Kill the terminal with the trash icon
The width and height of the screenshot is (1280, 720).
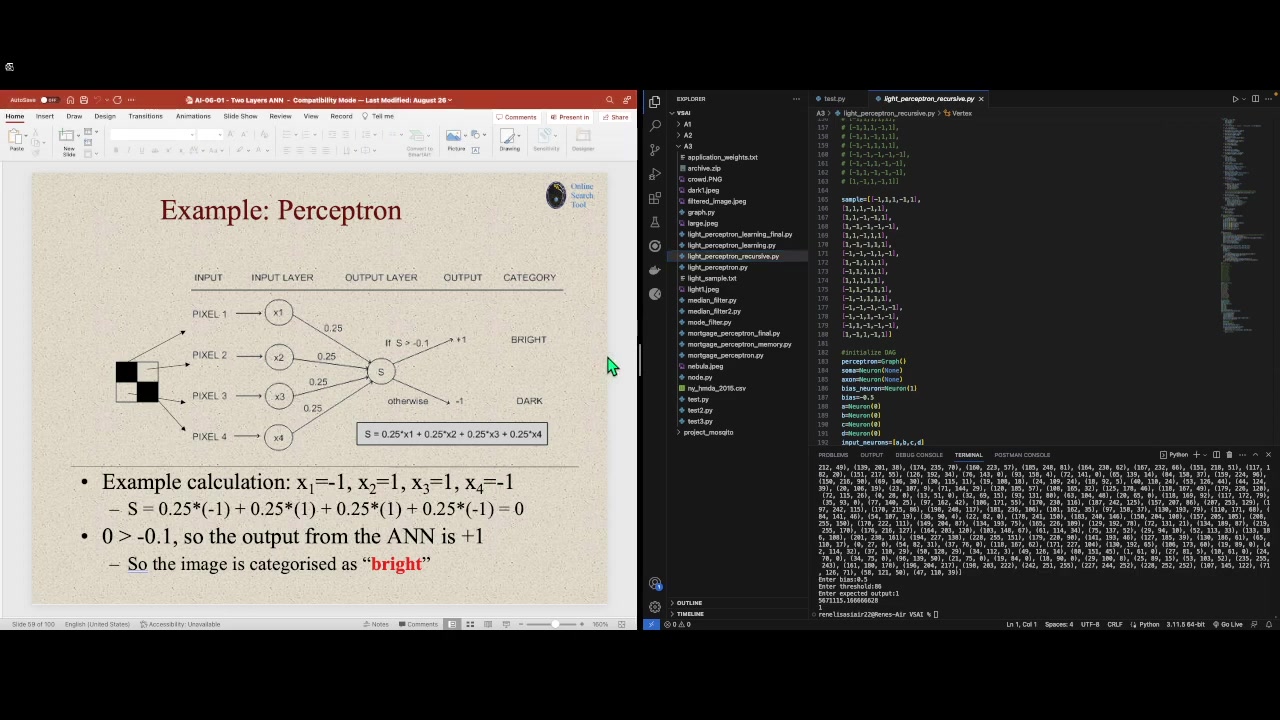[x=1230, y=455]
